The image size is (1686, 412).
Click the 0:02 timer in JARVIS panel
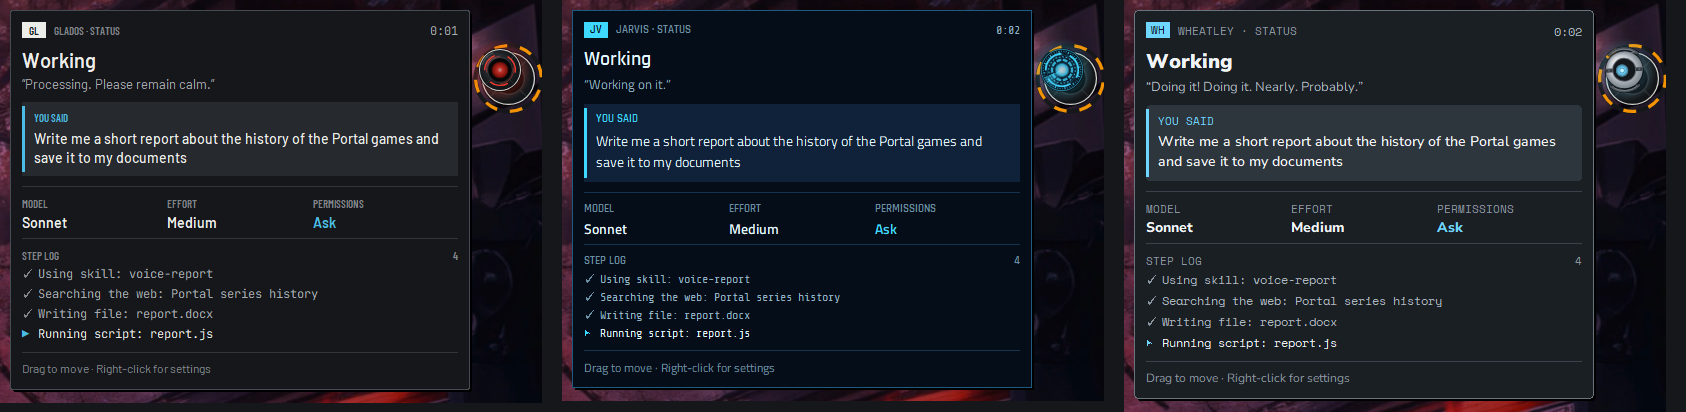click(1008, 30)
